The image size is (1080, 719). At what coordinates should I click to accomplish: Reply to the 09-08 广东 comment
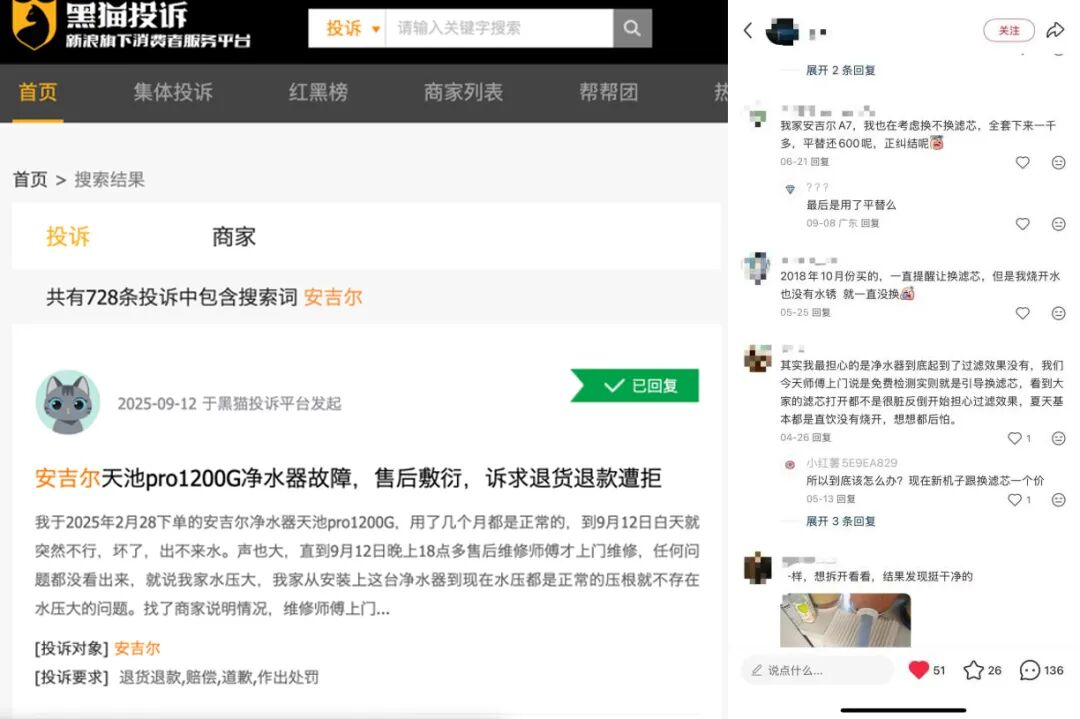point(870,223)
